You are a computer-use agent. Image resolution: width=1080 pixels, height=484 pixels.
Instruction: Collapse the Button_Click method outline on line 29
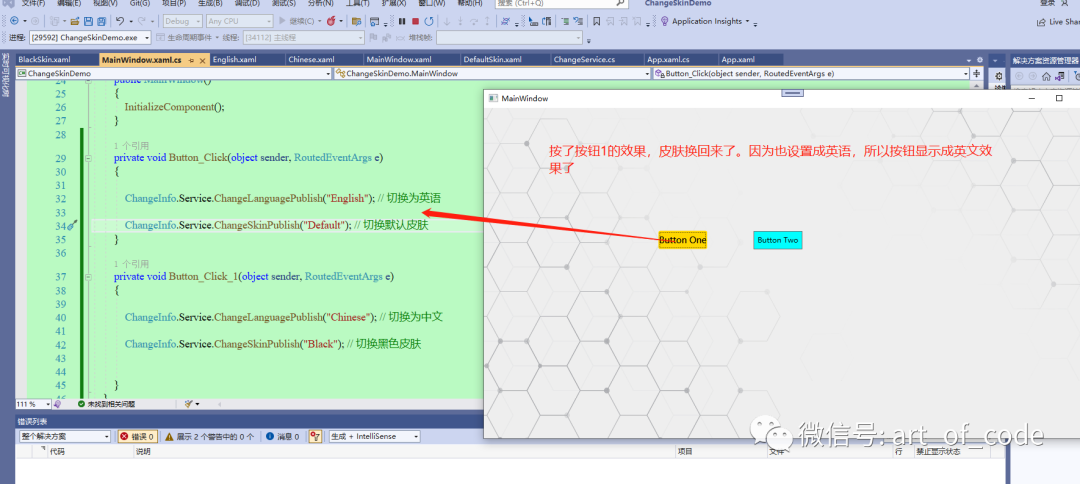87,158
